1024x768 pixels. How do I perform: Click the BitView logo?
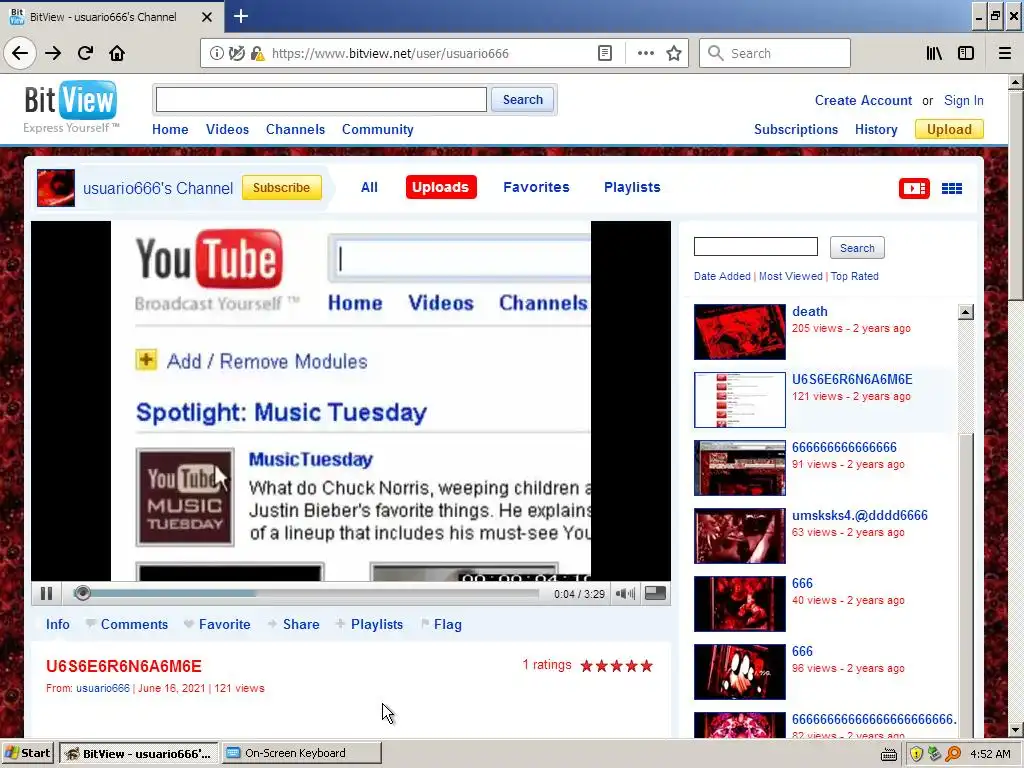(x=71, y=107)
